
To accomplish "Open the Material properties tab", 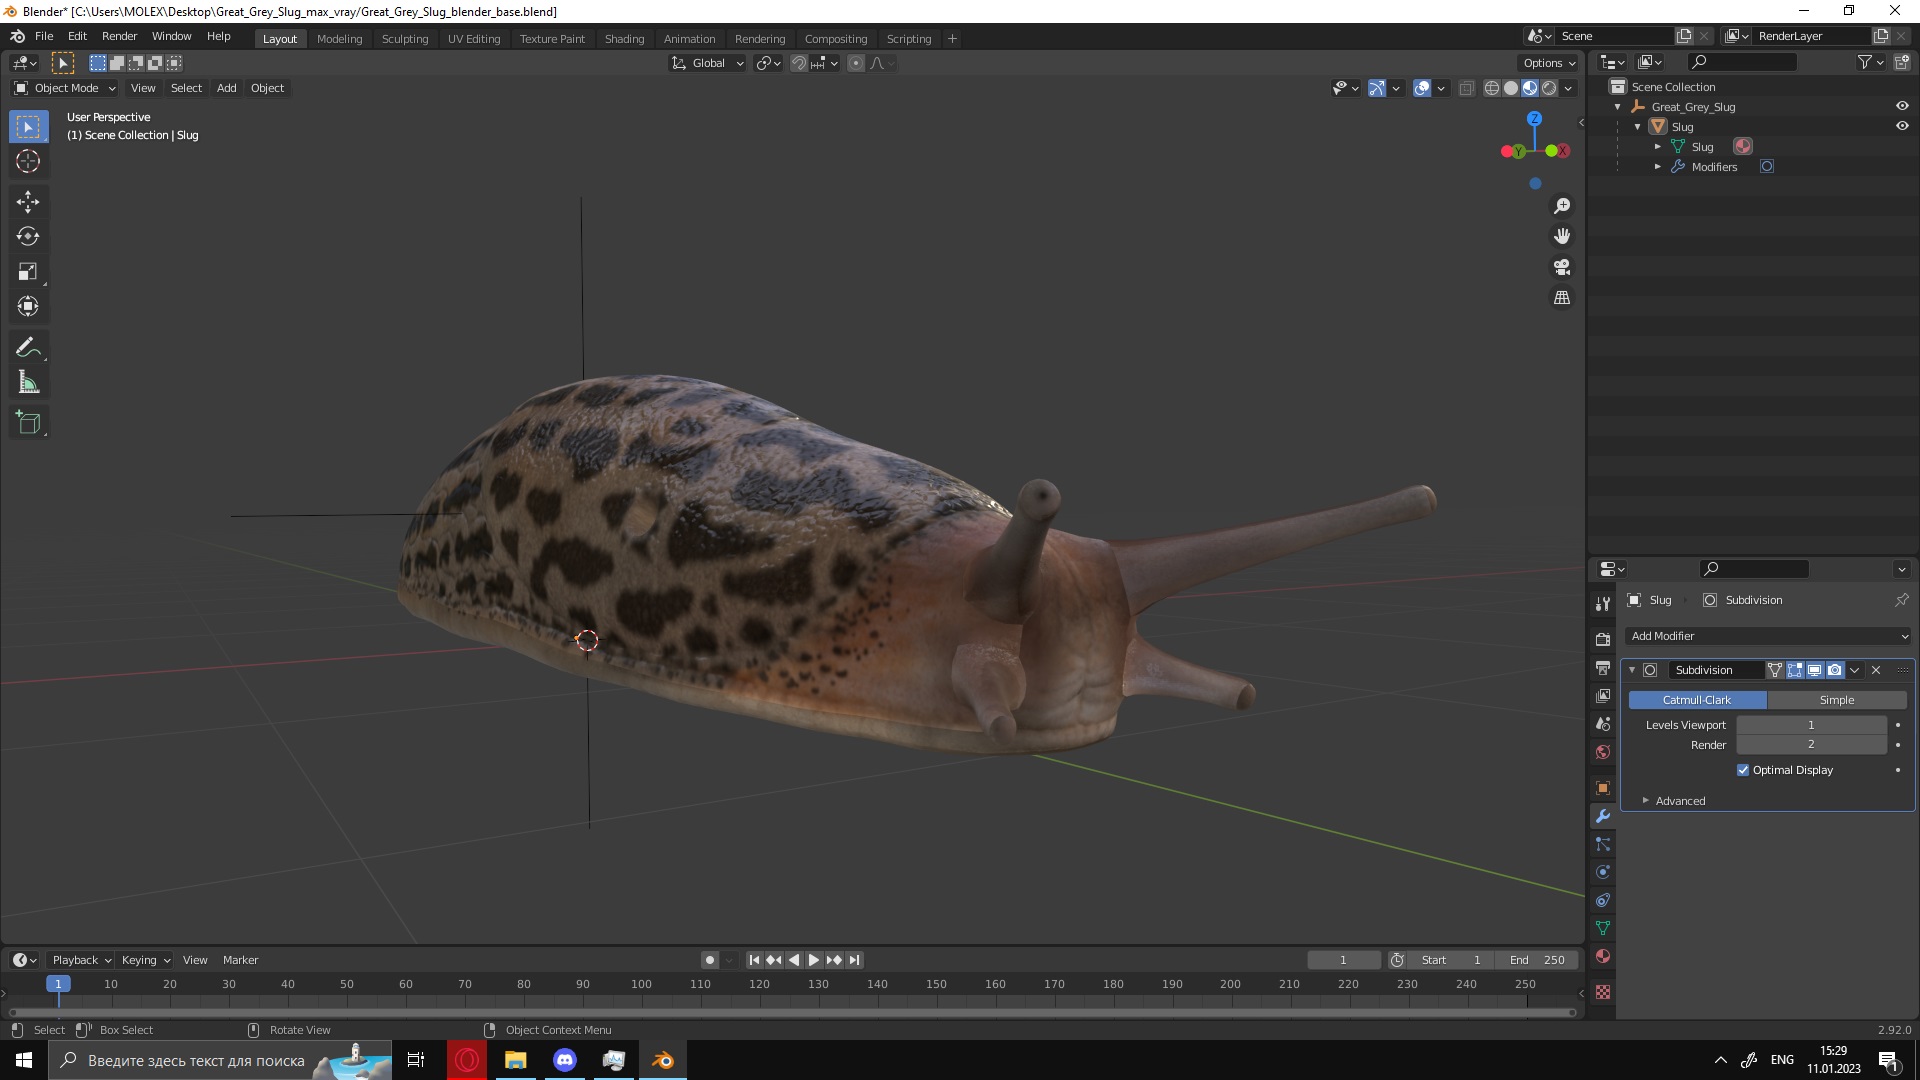I will click(x=1603, y=956).
